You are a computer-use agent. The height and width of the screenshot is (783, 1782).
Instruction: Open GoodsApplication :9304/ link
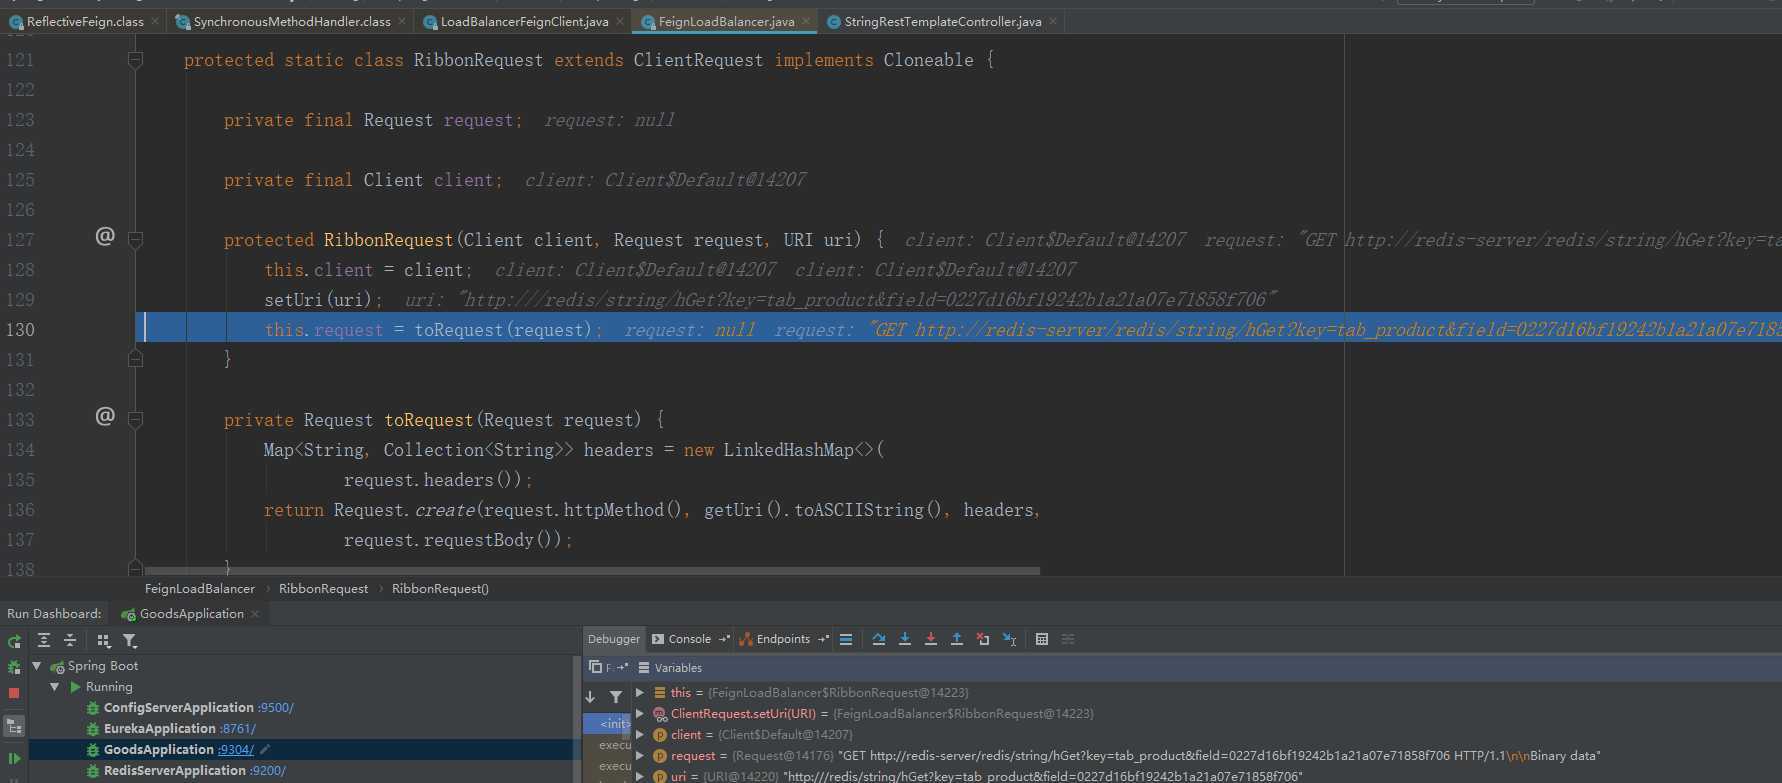pyautogui.click(x=236, y=750)
